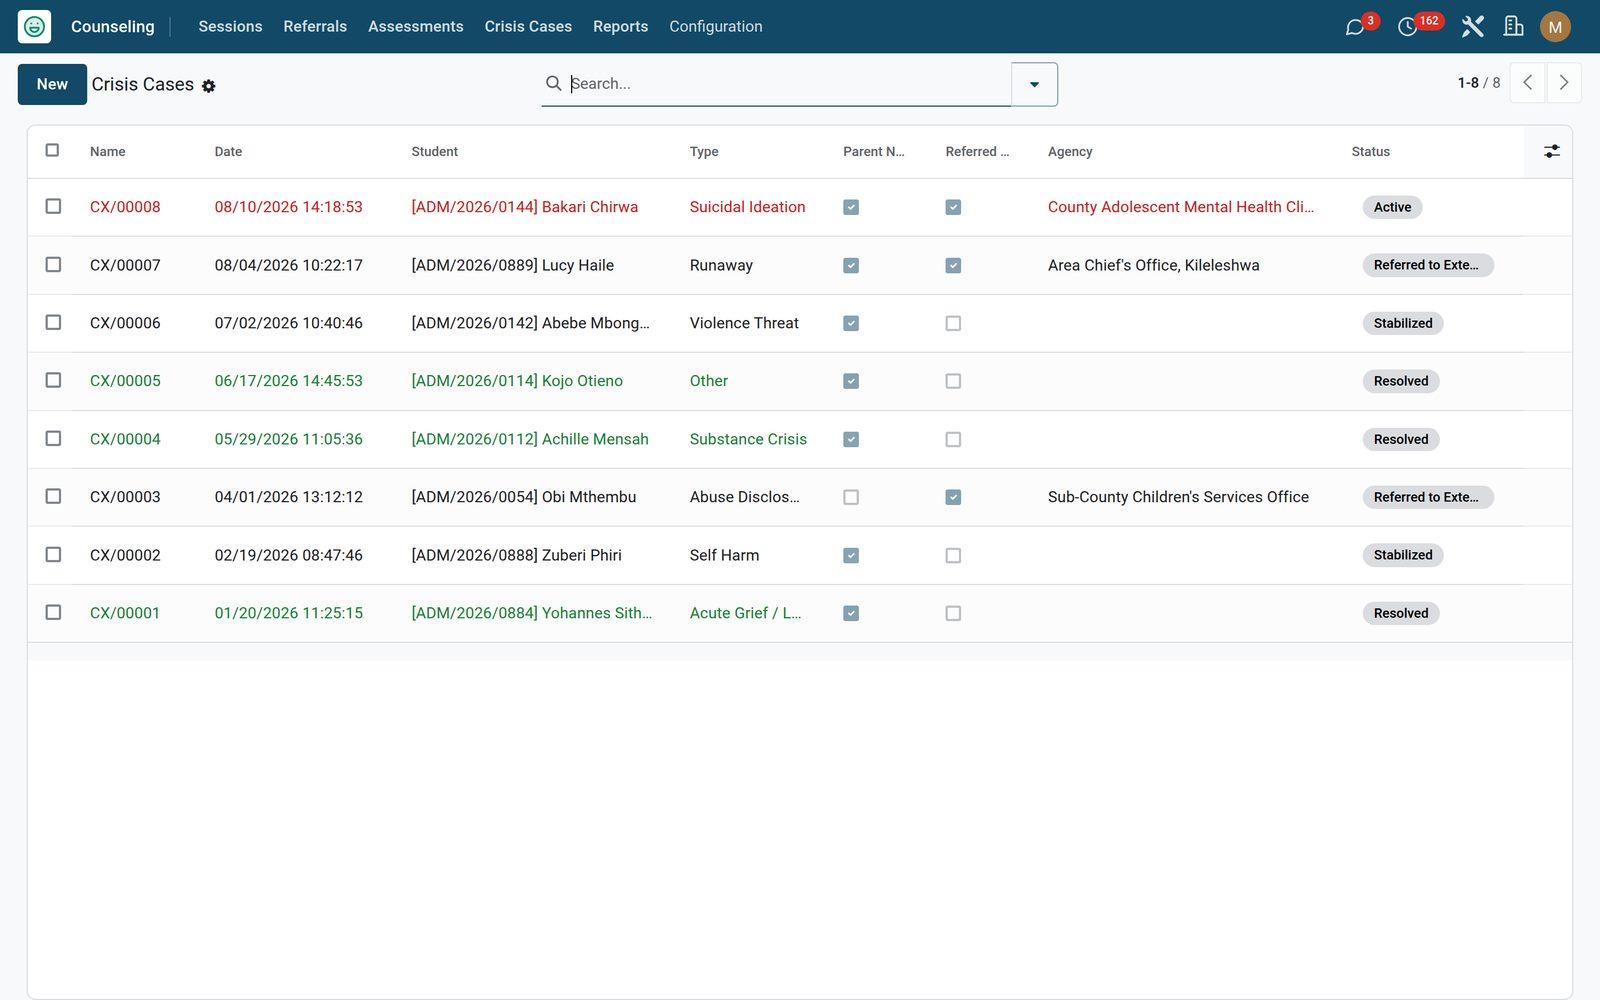1600x1000 pixels.
Task: Open the chat messages icon with 3 badge
Action: pyautogui.click(x=1355, y=27)
